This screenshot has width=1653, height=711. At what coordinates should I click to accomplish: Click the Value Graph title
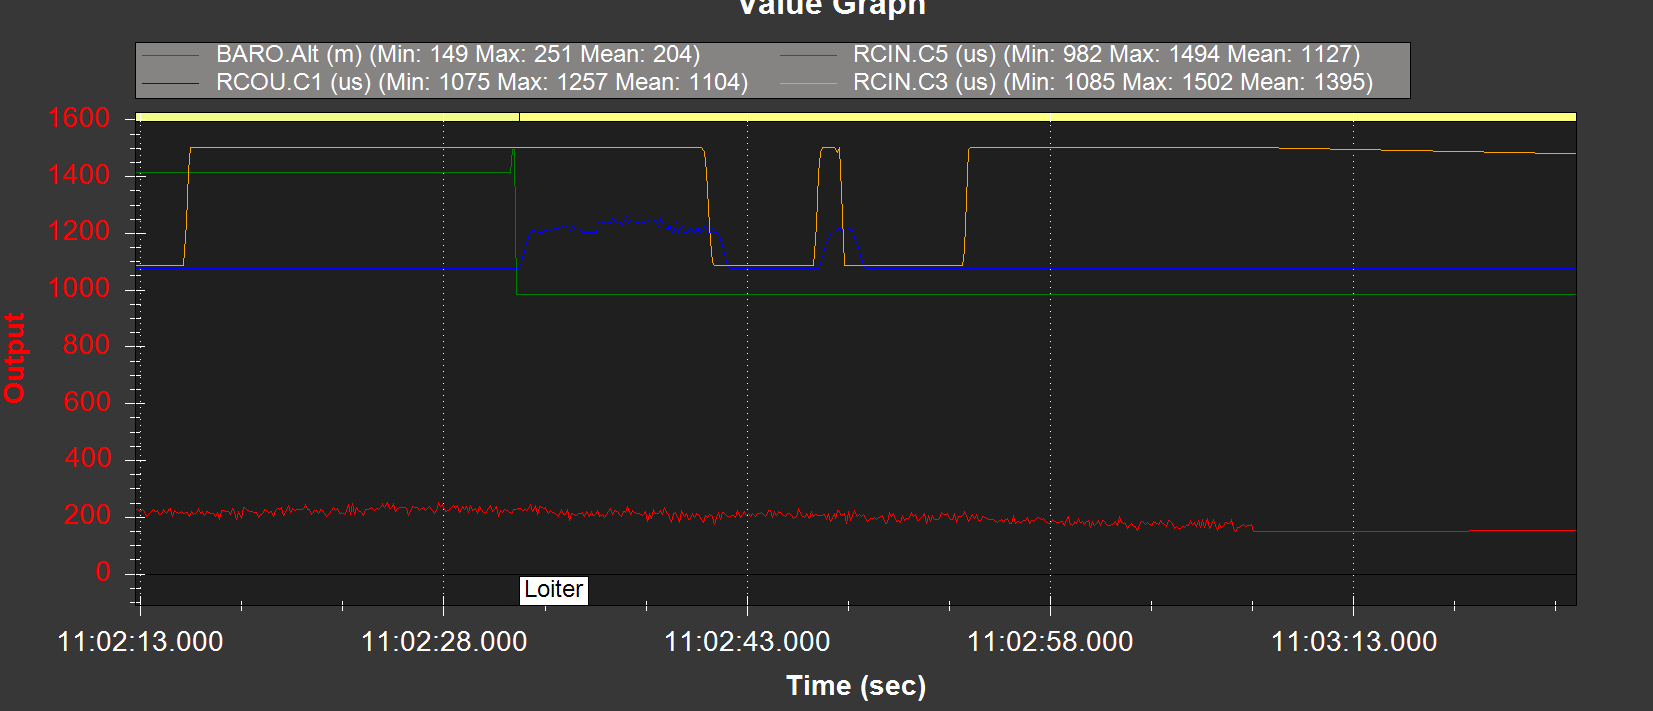pos(832,8)
